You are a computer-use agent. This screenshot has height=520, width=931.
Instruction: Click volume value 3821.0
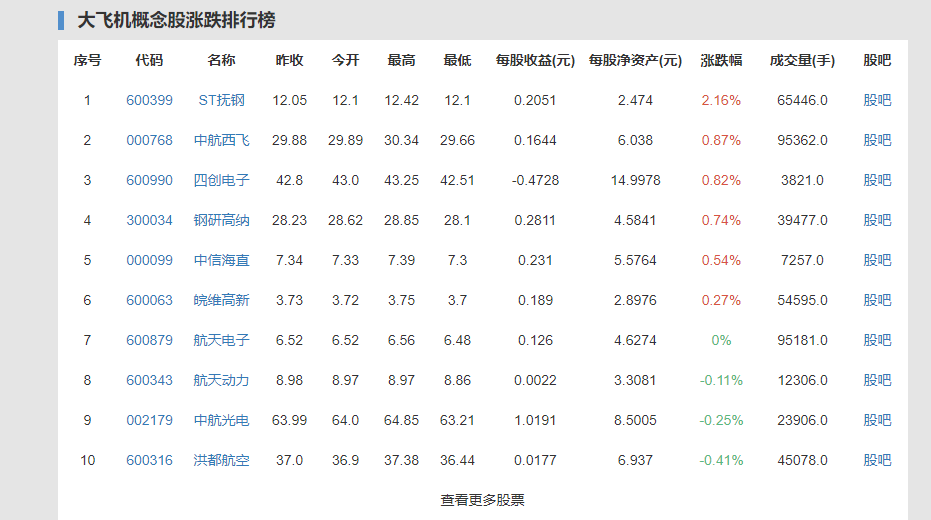802,180
